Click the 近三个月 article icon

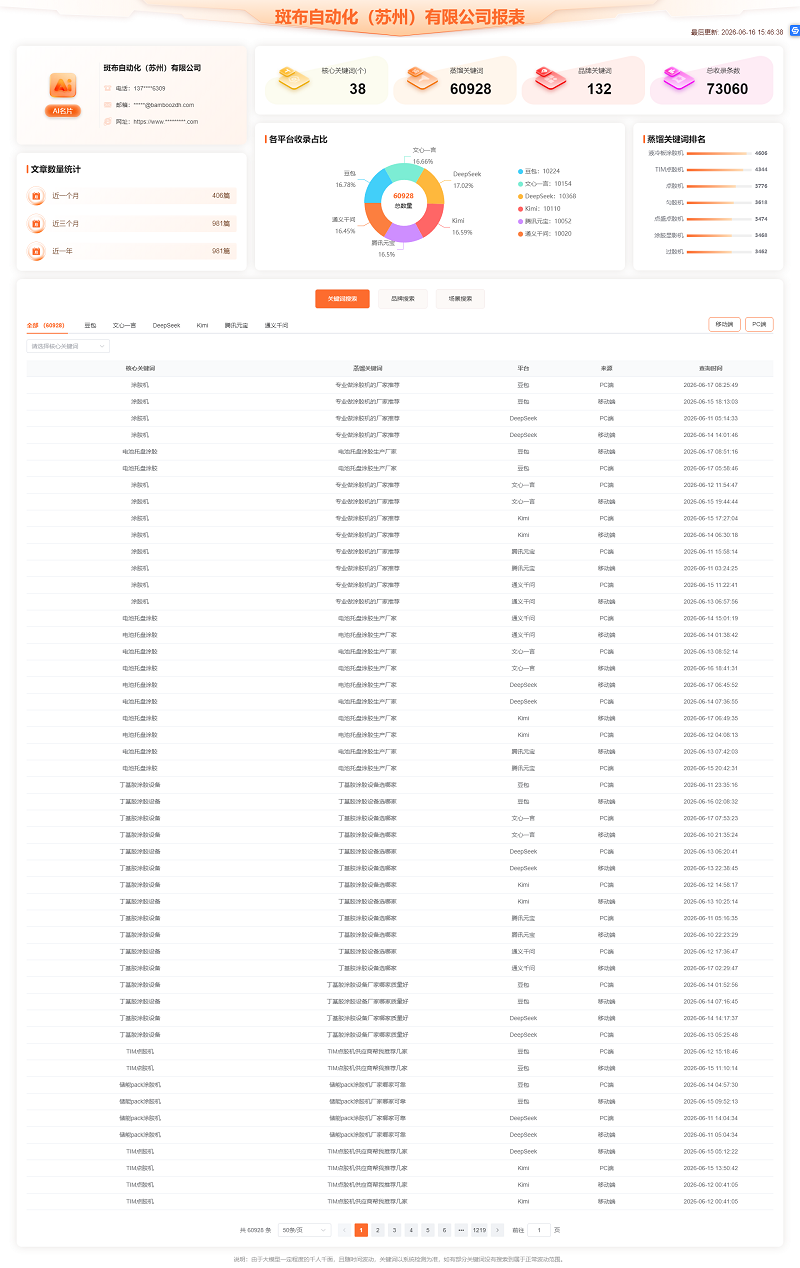click(x=36, y=223)
